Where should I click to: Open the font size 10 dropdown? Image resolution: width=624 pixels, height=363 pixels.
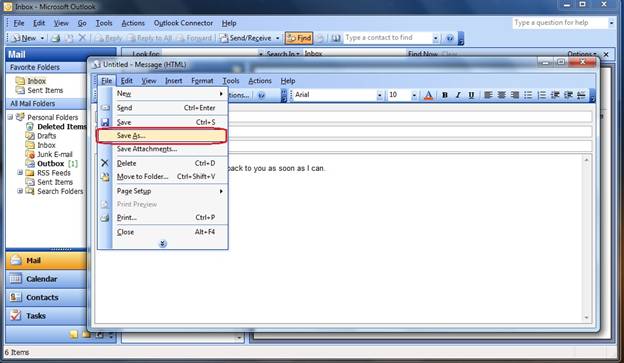coord(414,95)
